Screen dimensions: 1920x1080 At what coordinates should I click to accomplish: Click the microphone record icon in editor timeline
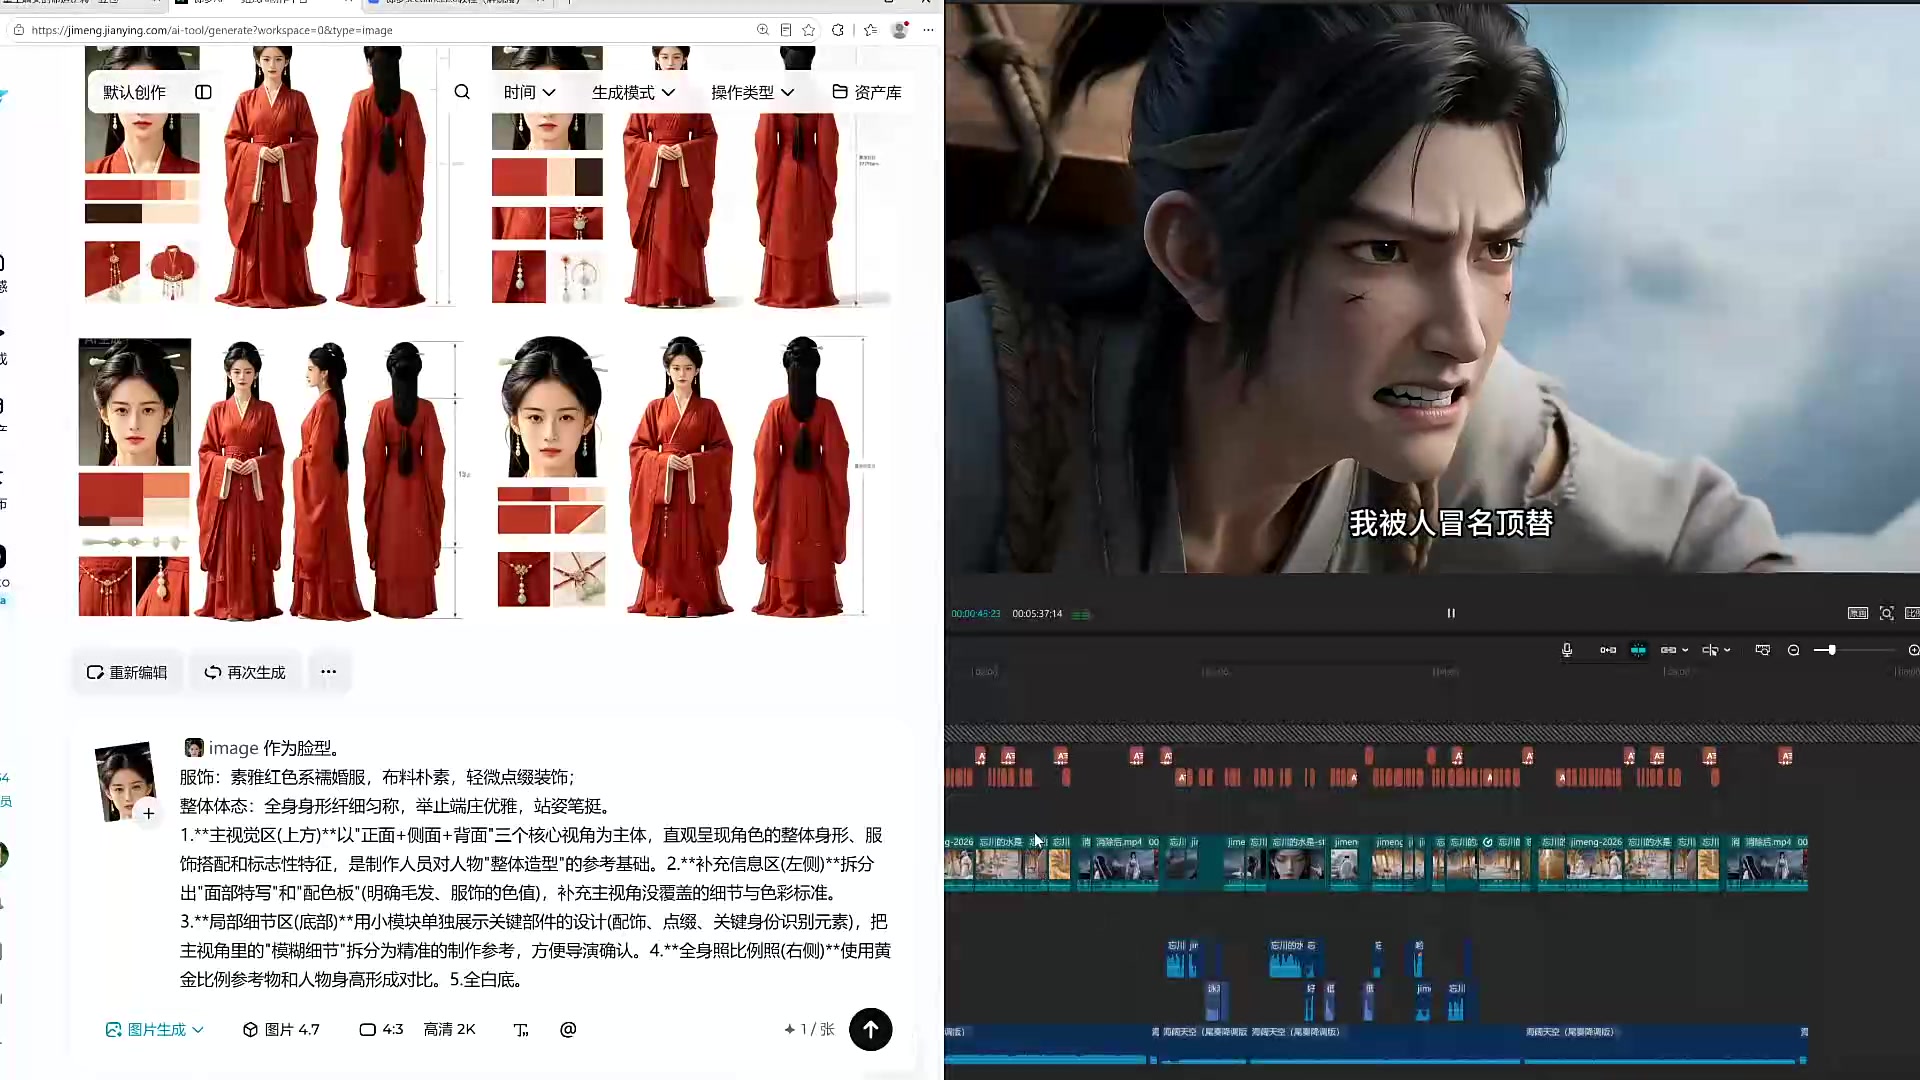tap(1567, 650)
